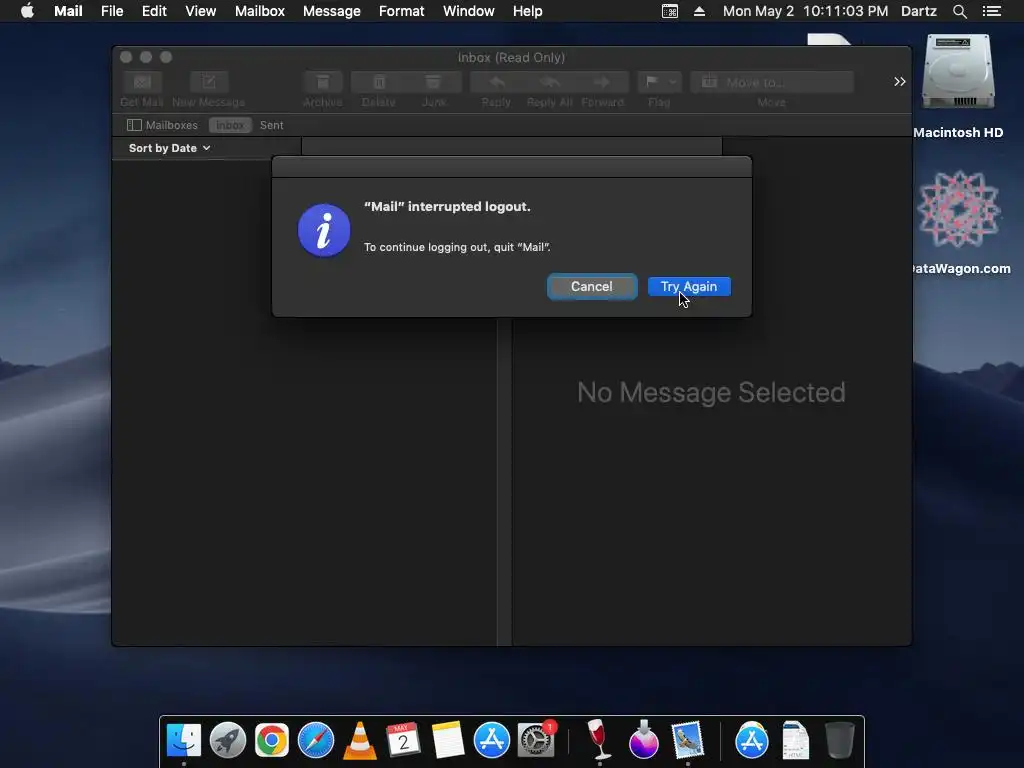Launch Safari from the Dock
1024x768 pixels.
pos(316,740)
